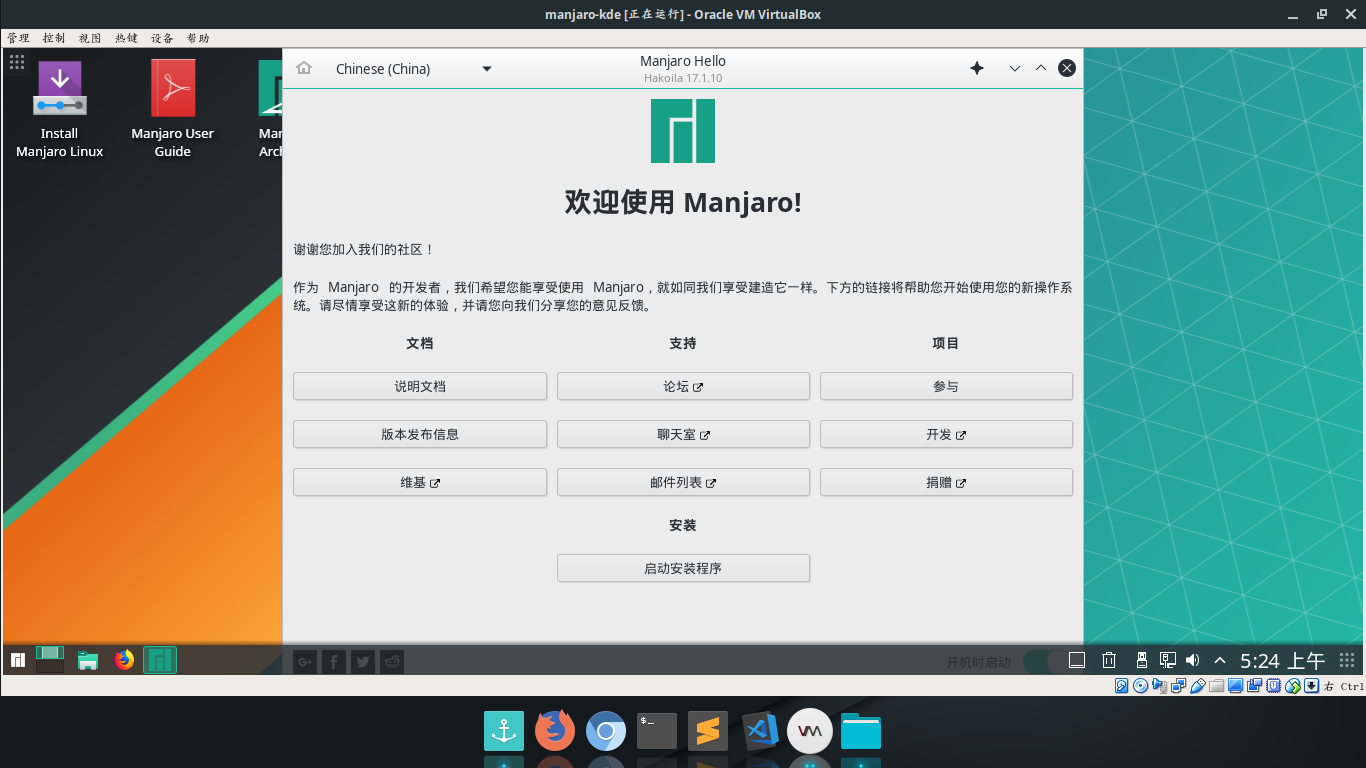Launch Firefox from the KDE panel

point(124,660)
